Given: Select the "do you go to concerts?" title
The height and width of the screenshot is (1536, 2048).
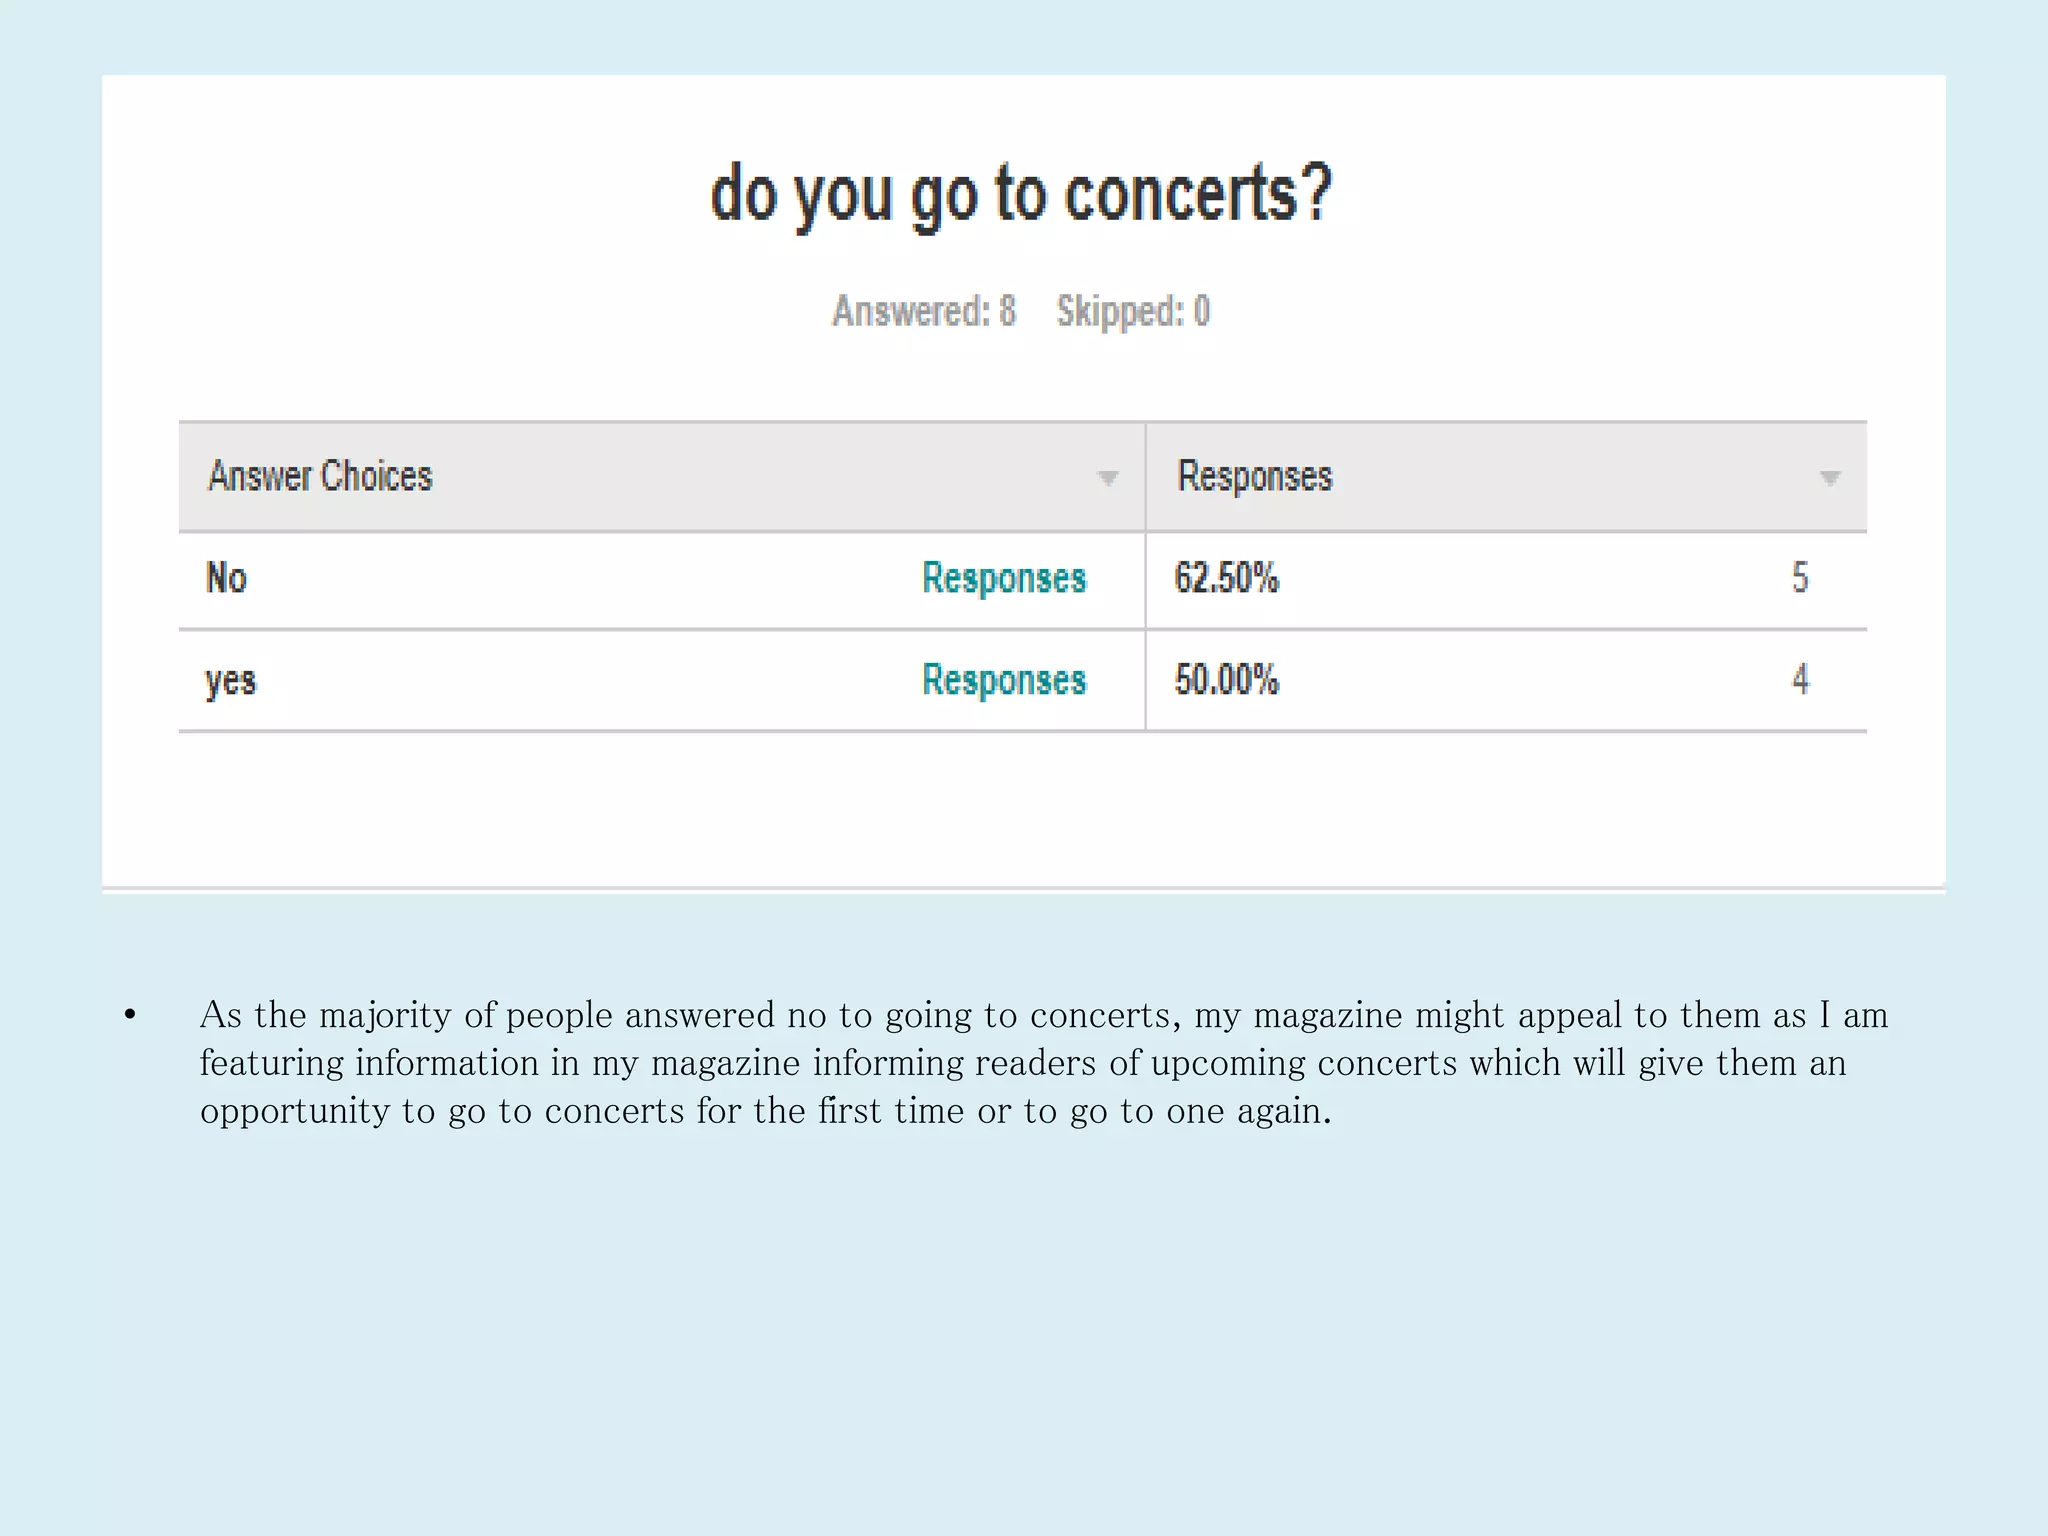Looking at the screenshot, I should tap(1021, 195).
